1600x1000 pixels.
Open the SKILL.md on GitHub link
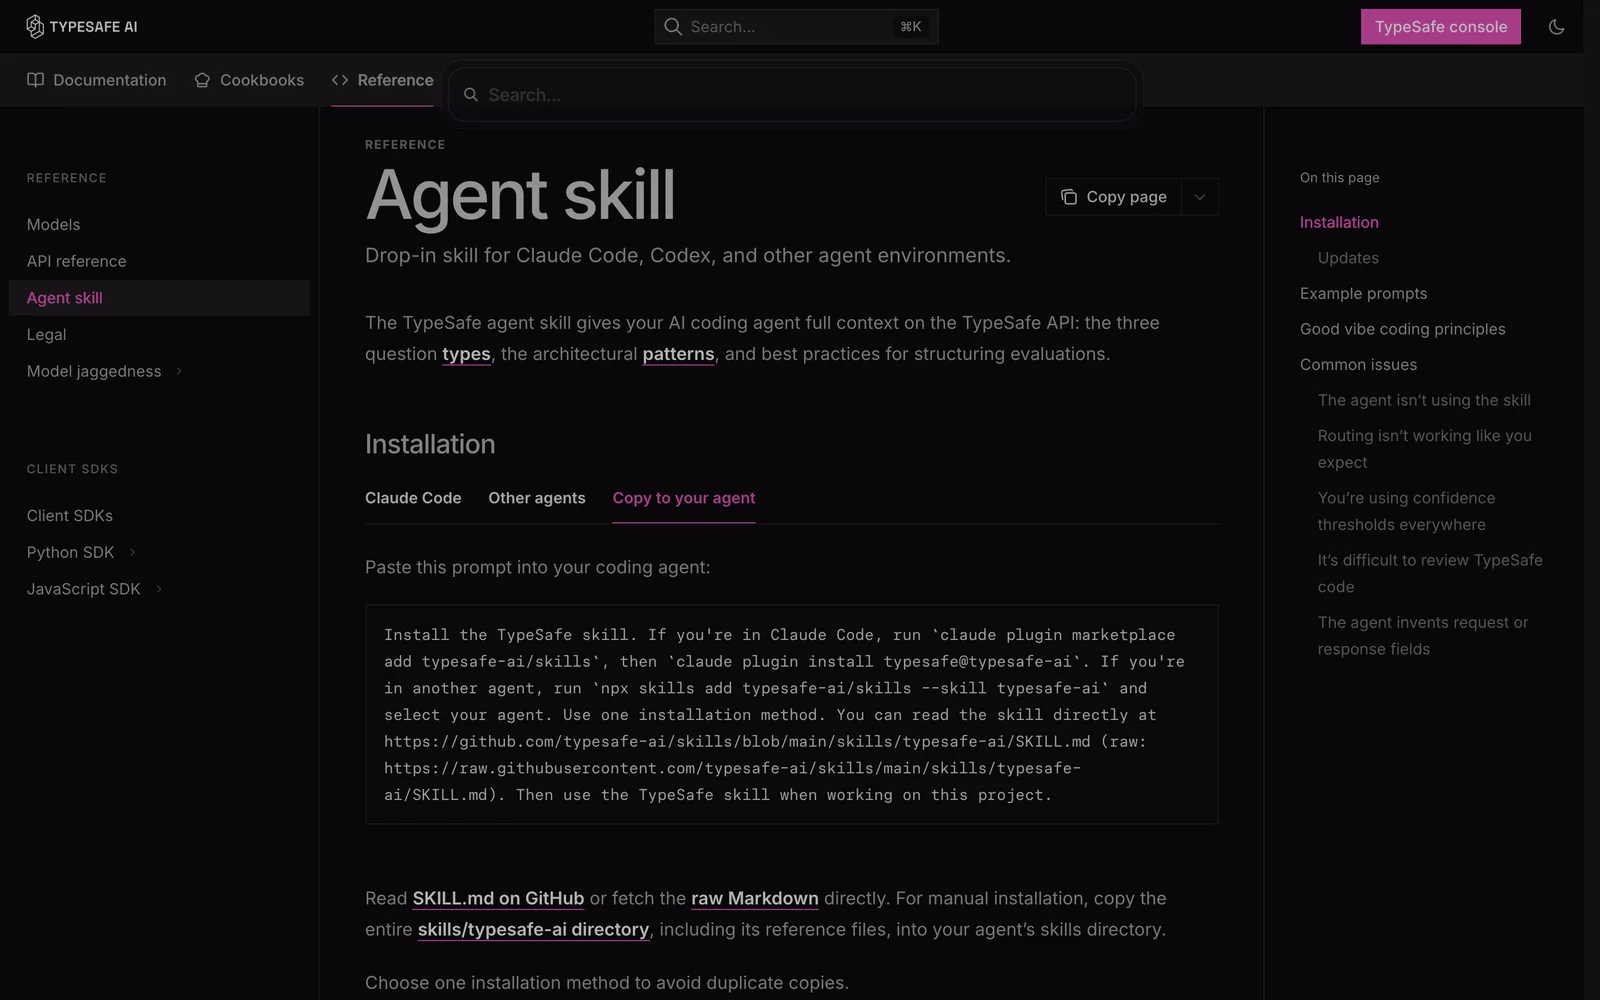(498, 898)
